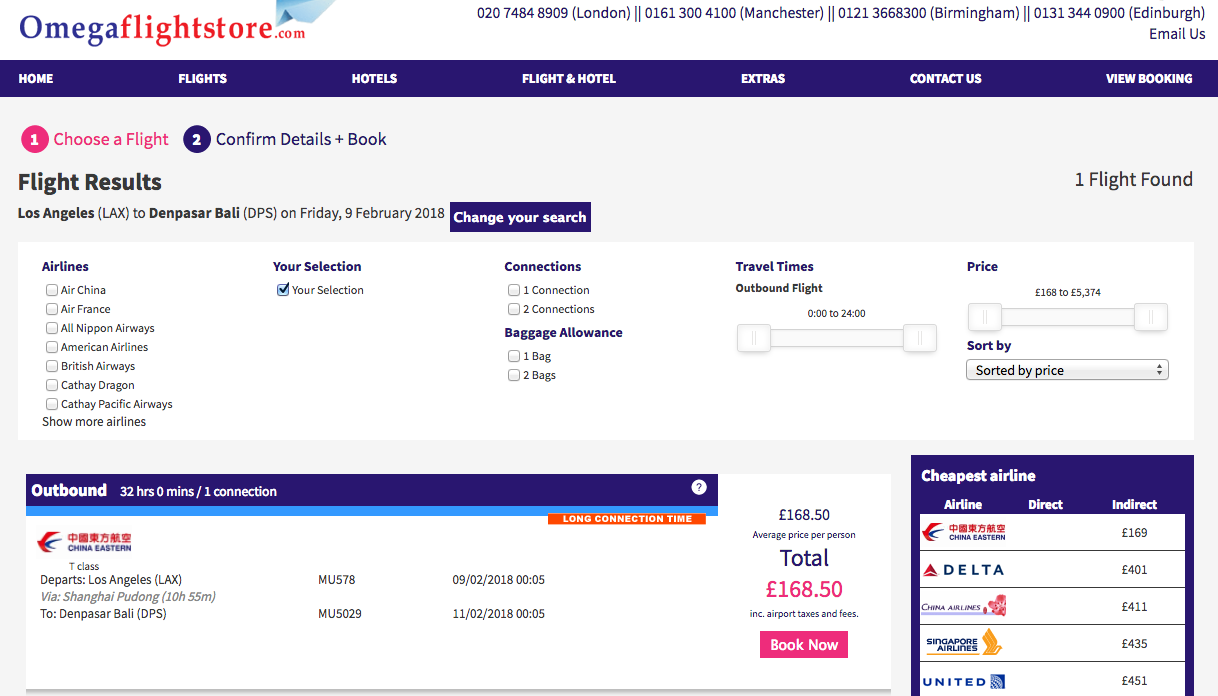
Task: Tick the Air China airline checkbox
Action: point(52,290)
